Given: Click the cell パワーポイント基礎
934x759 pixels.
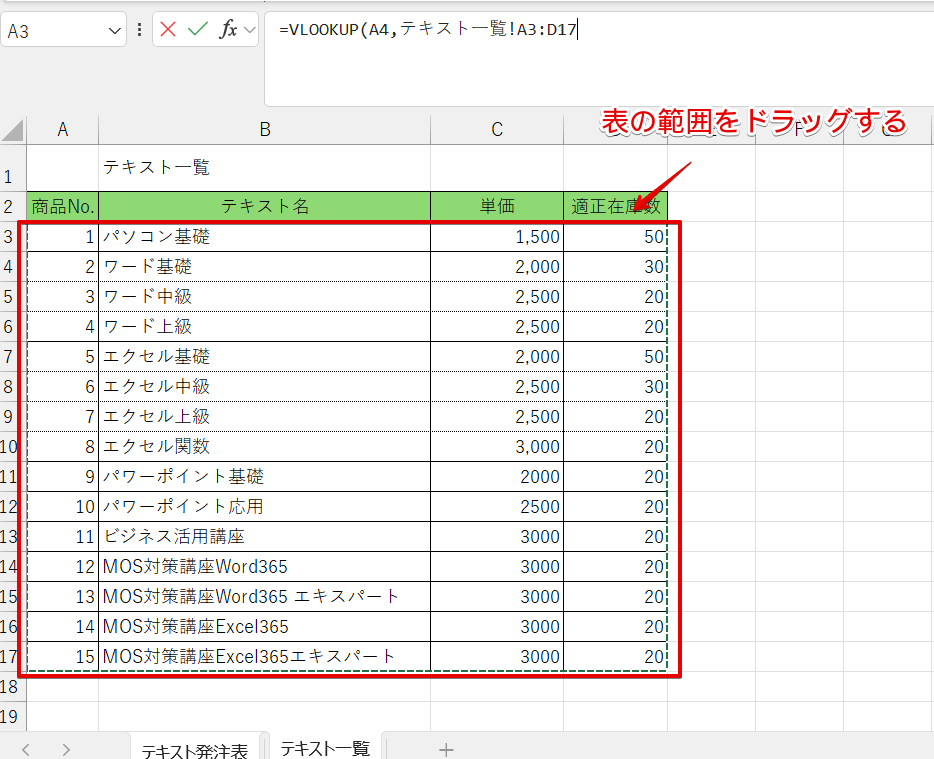Looking at the screenshot, I should pyautogui.click(x=264, y=476).
